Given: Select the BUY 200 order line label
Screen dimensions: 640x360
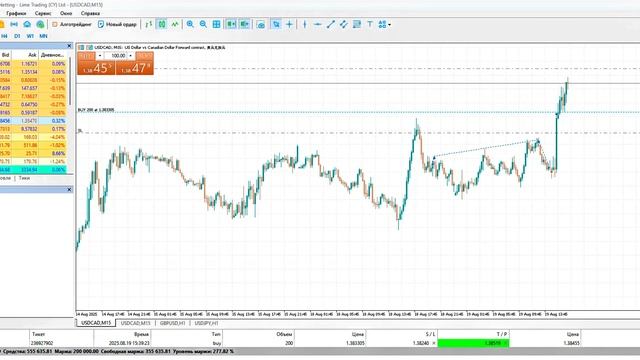Looking at the screenshot, I should [x=96, y=110].
